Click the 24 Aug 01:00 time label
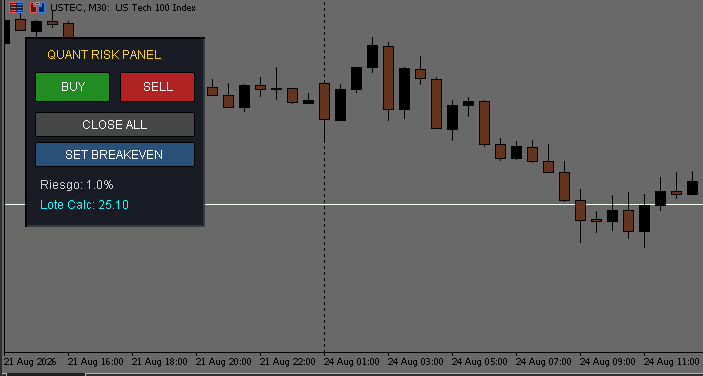This screenshot has height=376, width=703. (352, 362)
